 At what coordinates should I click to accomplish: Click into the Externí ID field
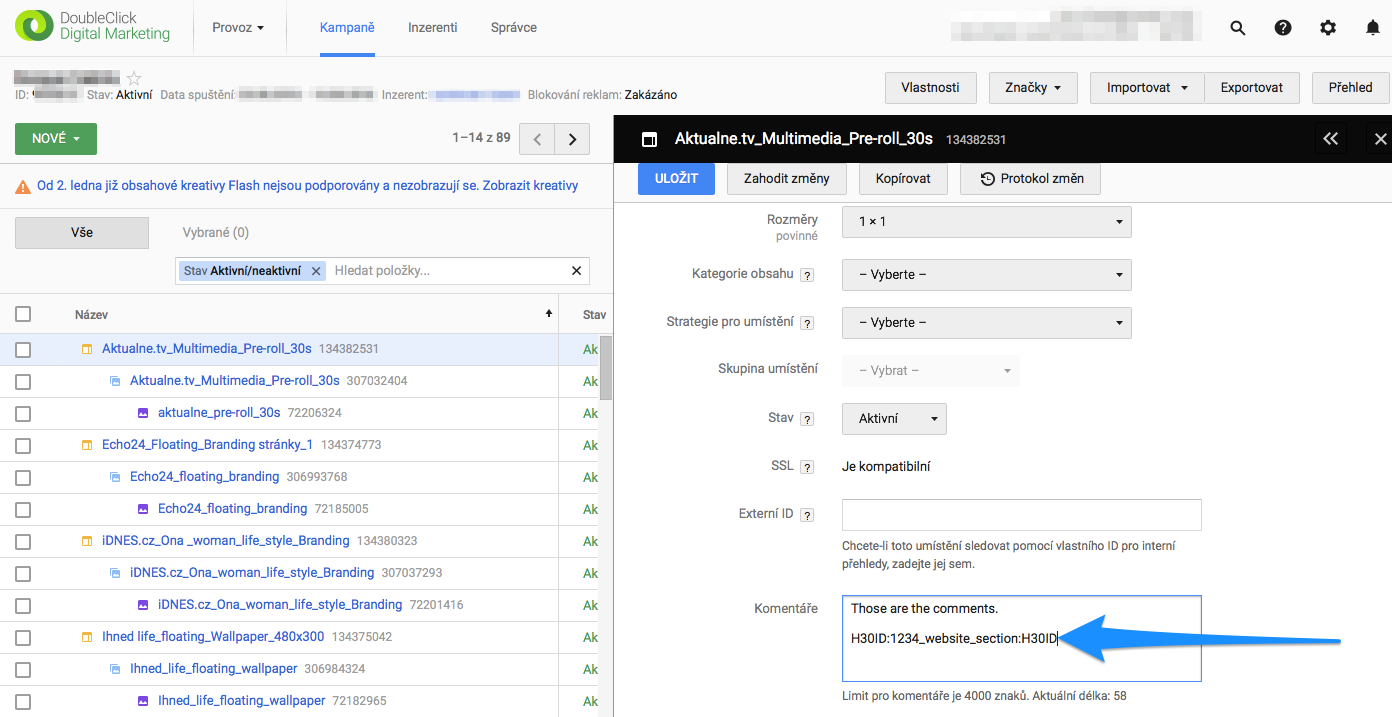pyautogui.click(x=1021, y=515)
